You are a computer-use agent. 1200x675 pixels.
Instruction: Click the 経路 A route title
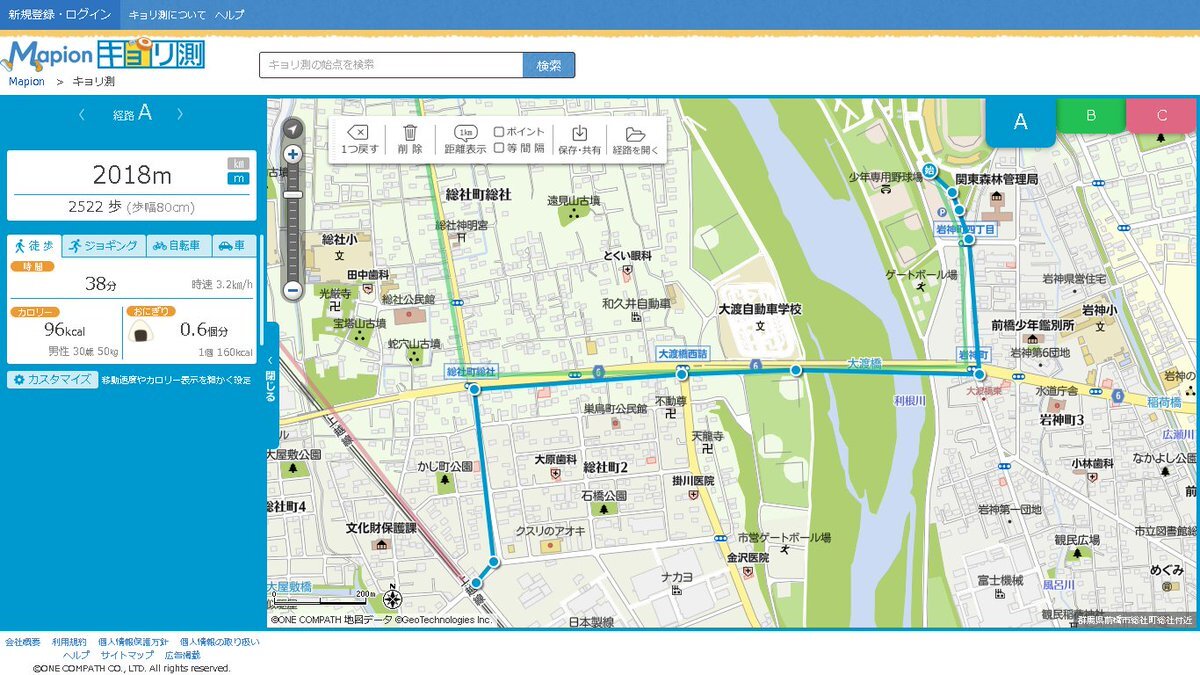pos(131,114)
